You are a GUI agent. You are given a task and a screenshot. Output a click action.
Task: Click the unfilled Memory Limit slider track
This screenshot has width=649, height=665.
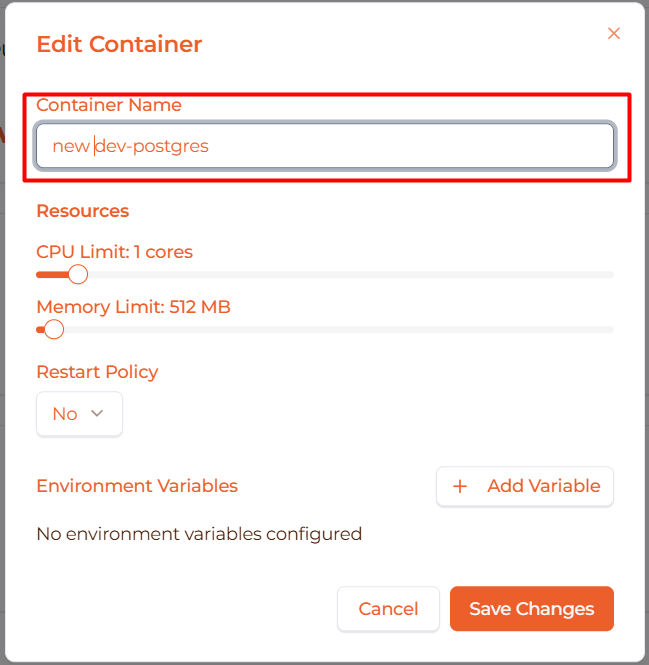[x=340, y=329]
